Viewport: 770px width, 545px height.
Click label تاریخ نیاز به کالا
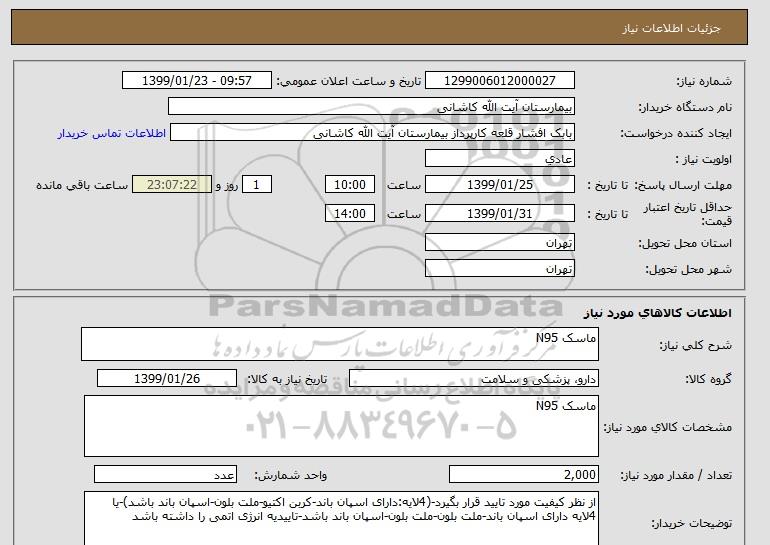tap(287, 379)
